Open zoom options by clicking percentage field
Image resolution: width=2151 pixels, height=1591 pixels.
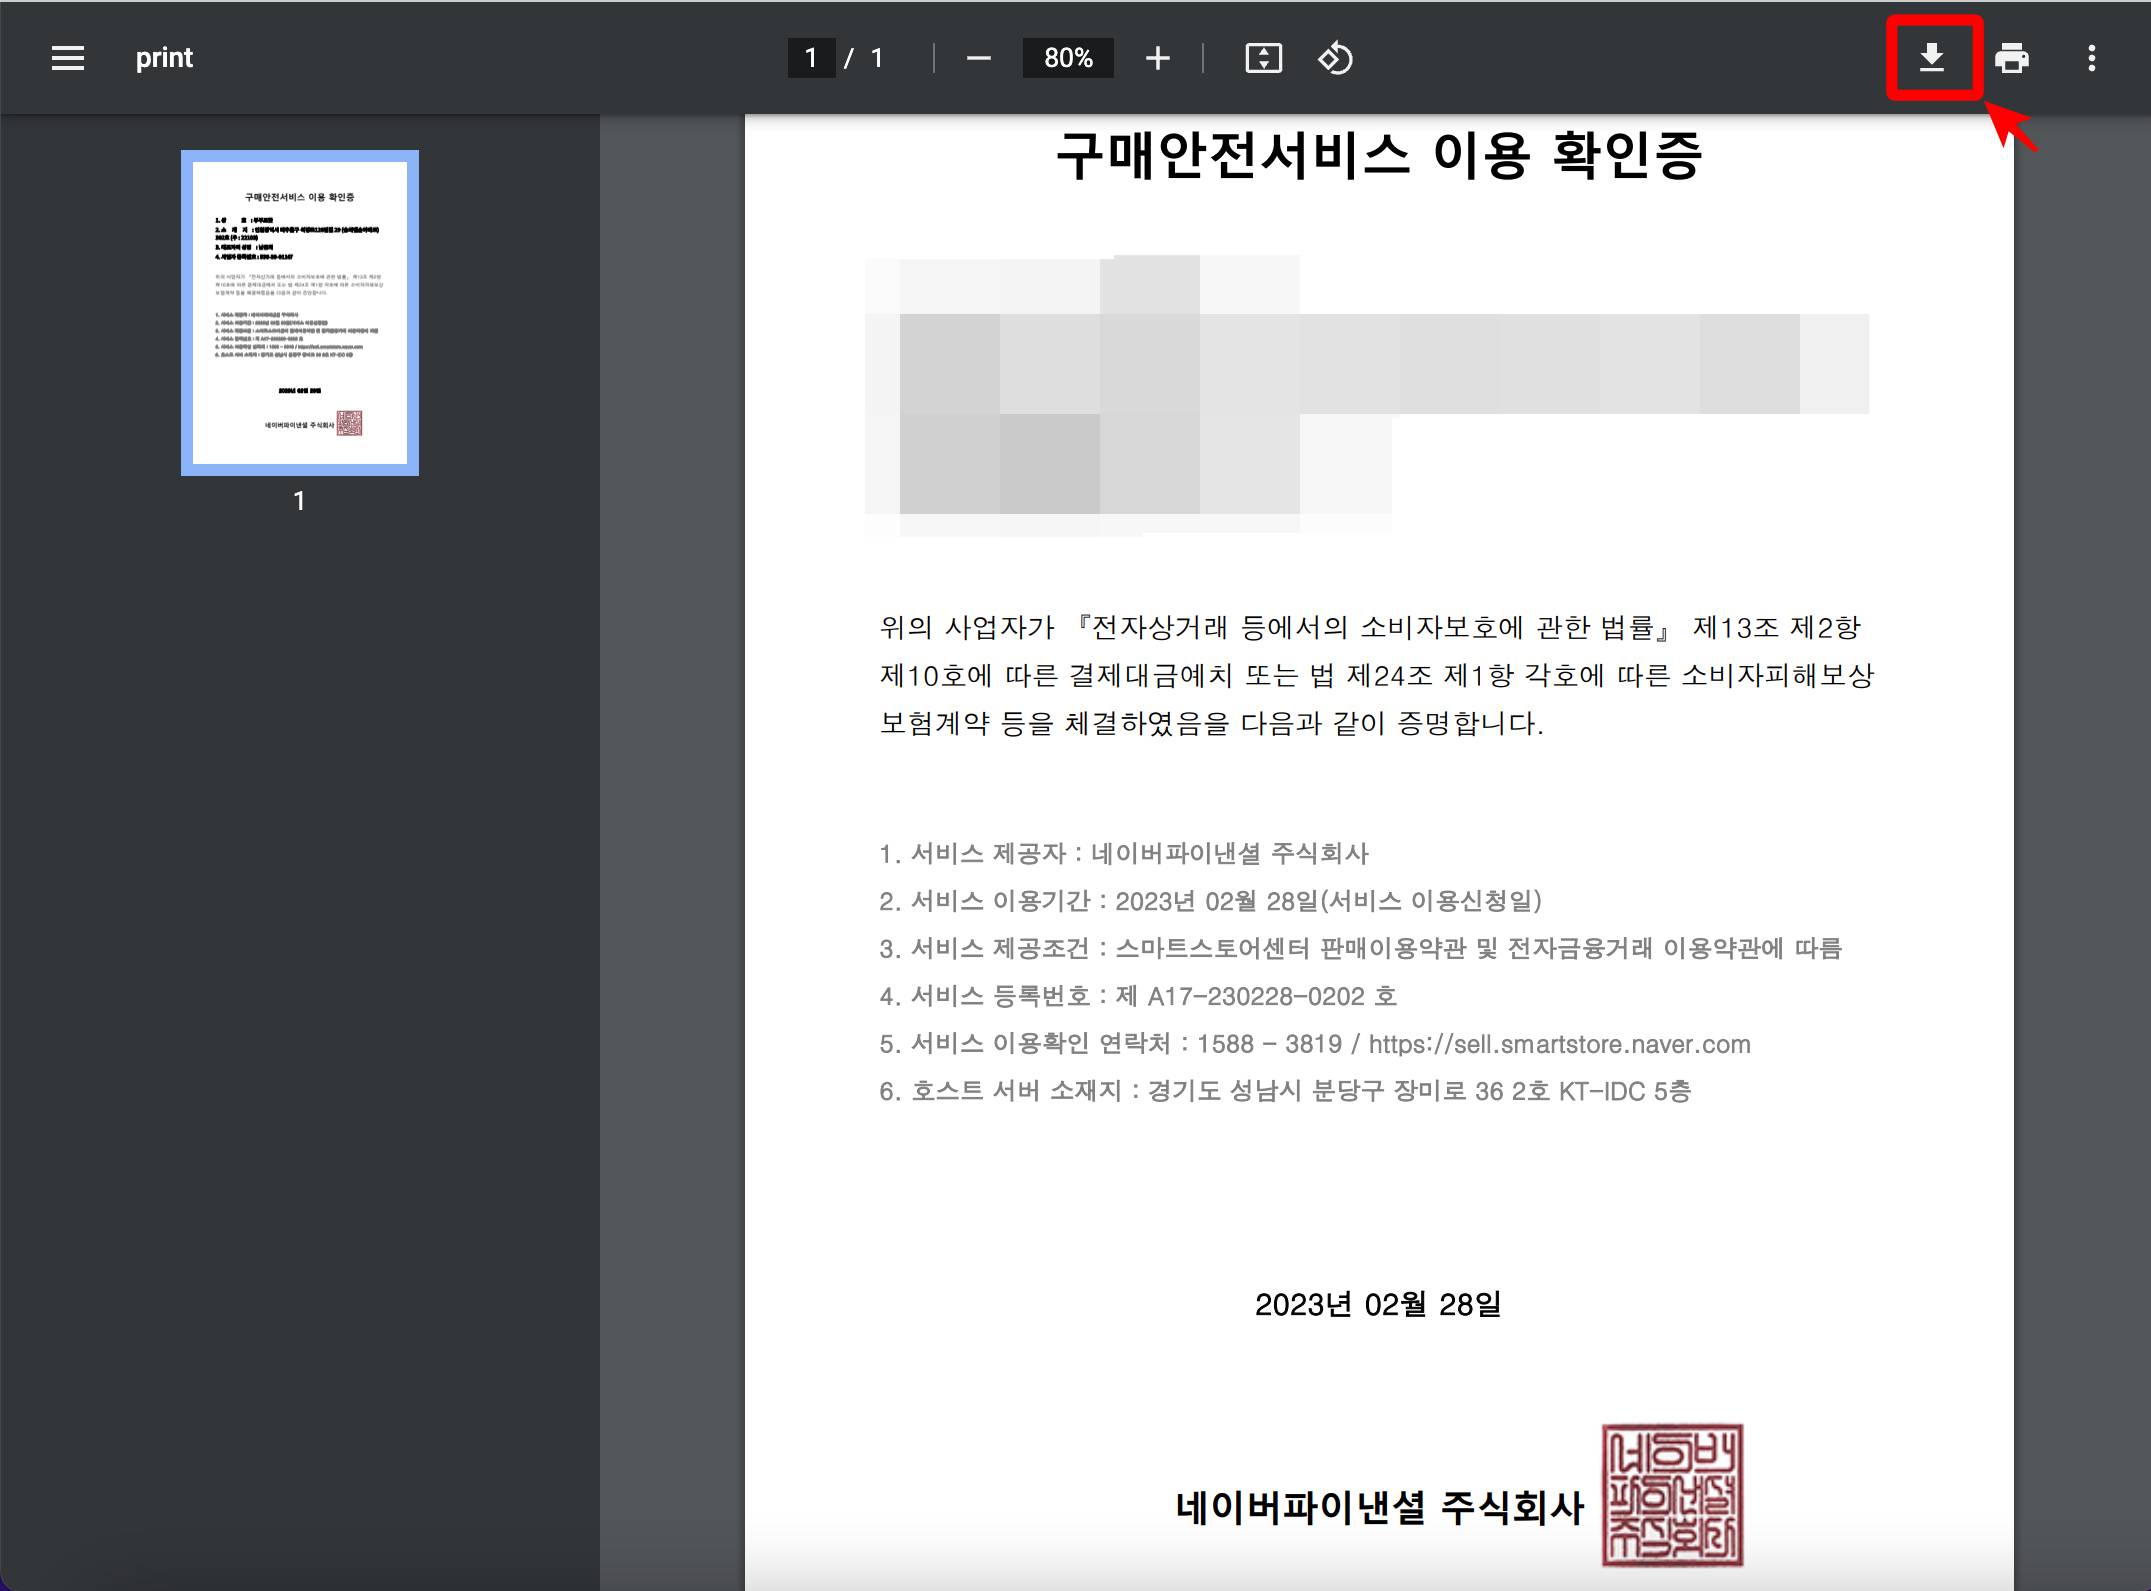point(1068,58)
